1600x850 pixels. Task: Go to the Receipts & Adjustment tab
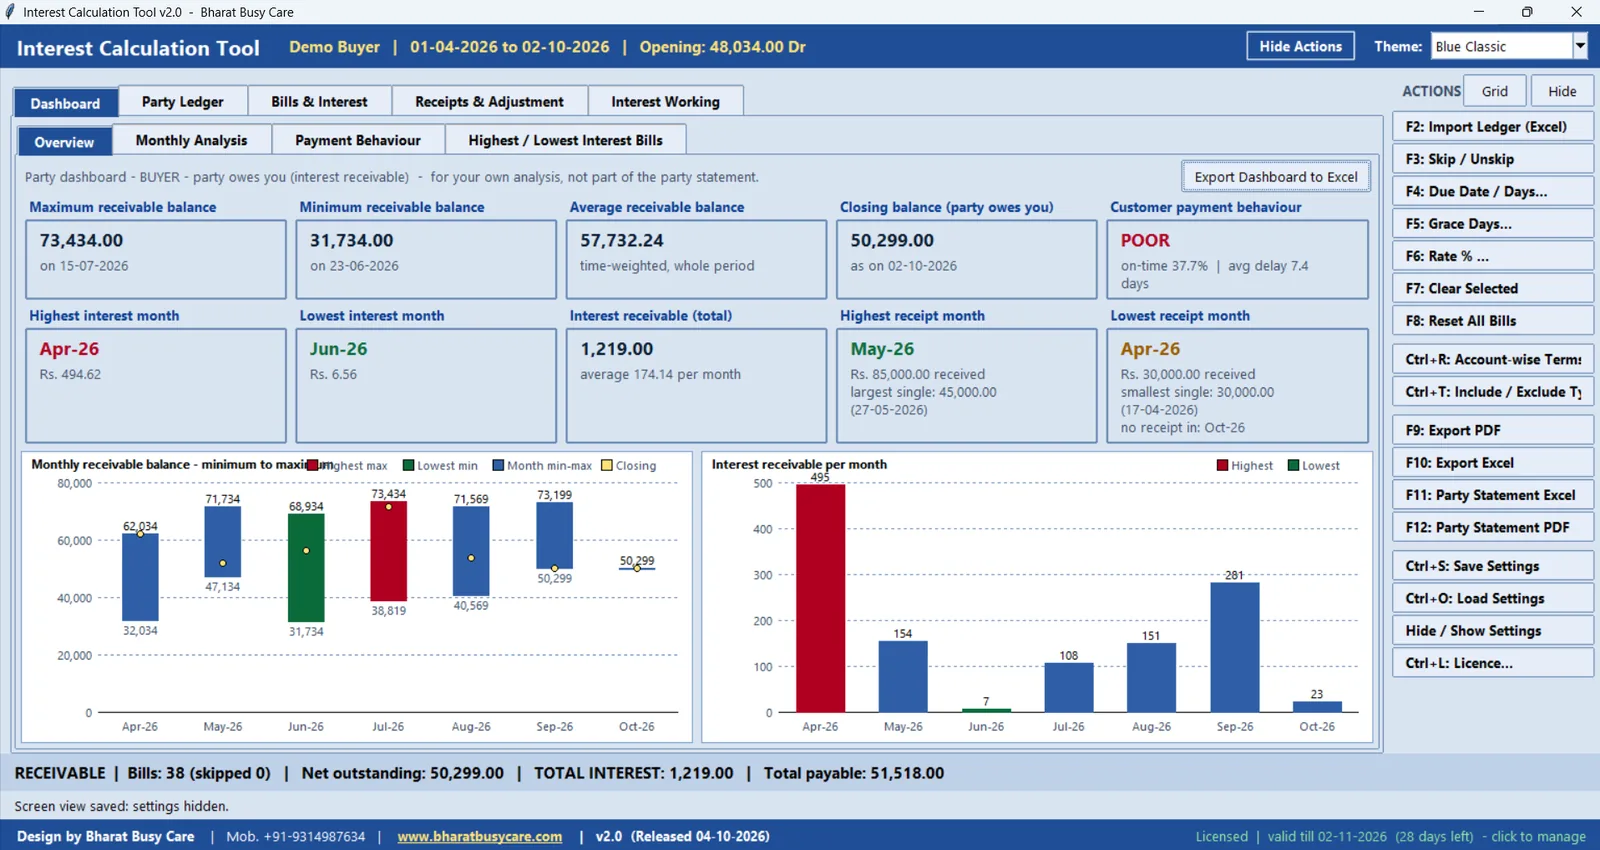pyautogui.click(x=489, y=102)
